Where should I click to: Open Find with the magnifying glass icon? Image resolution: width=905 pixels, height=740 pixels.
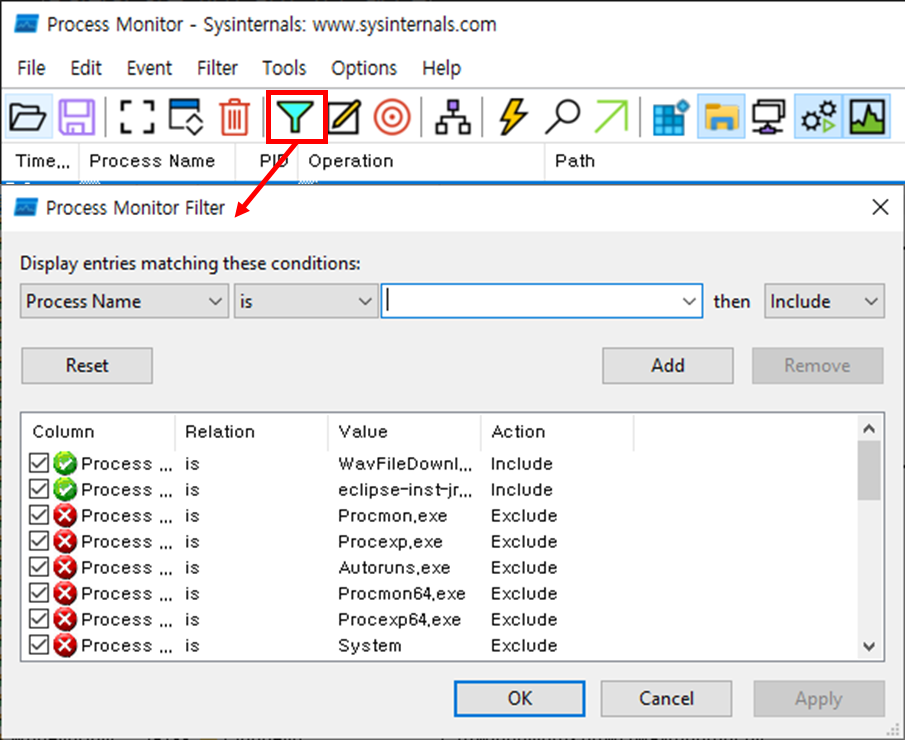click(562, 117)
